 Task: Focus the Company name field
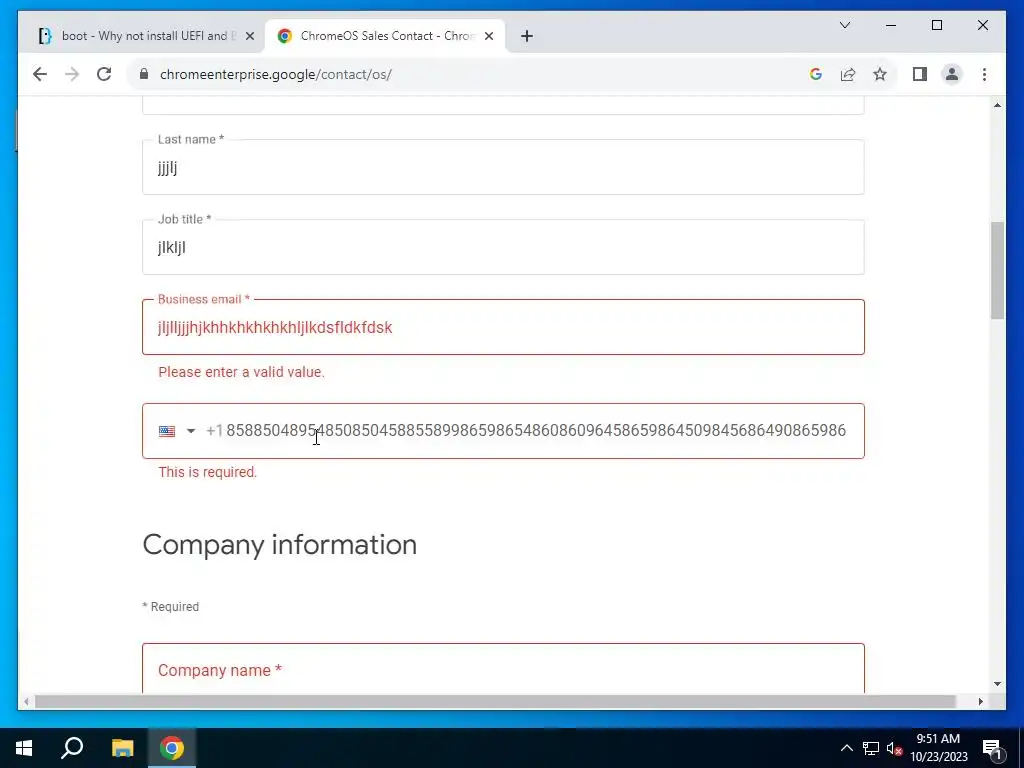[x=503, y=669]
